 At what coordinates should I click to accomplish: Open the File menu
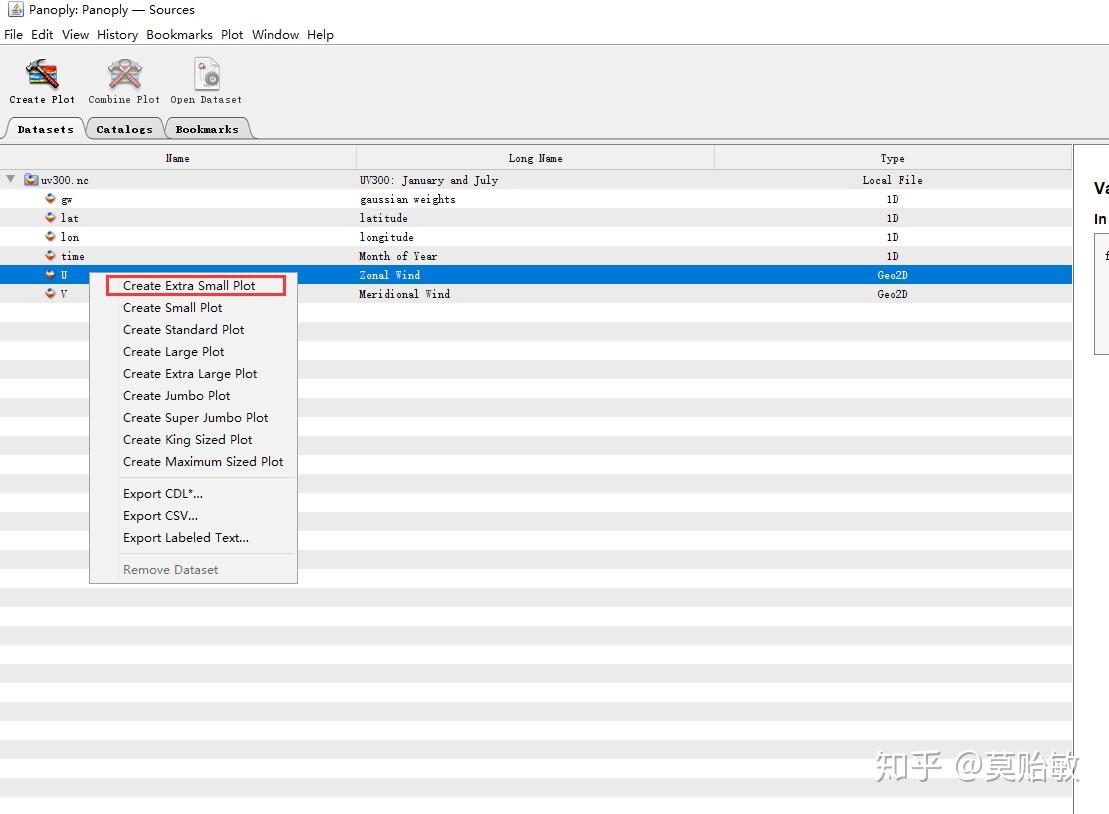click(13, 34)
